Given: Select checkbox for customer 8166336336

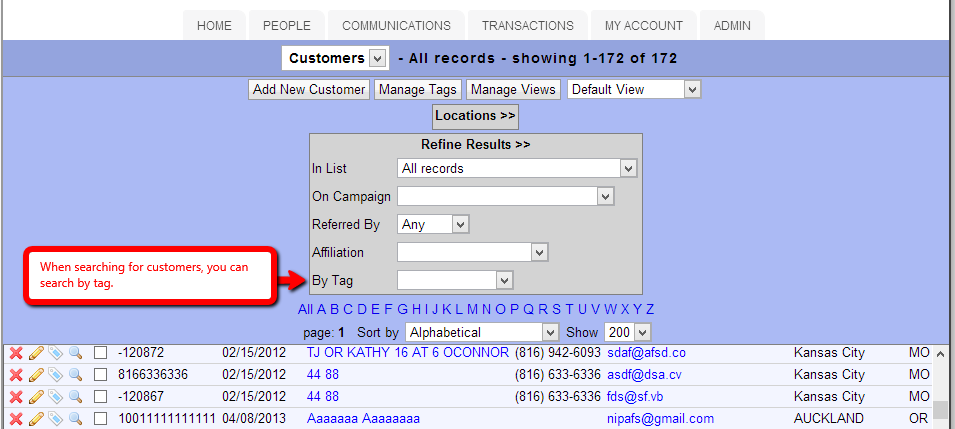Looking at the screenshot, I should (100, 375).
